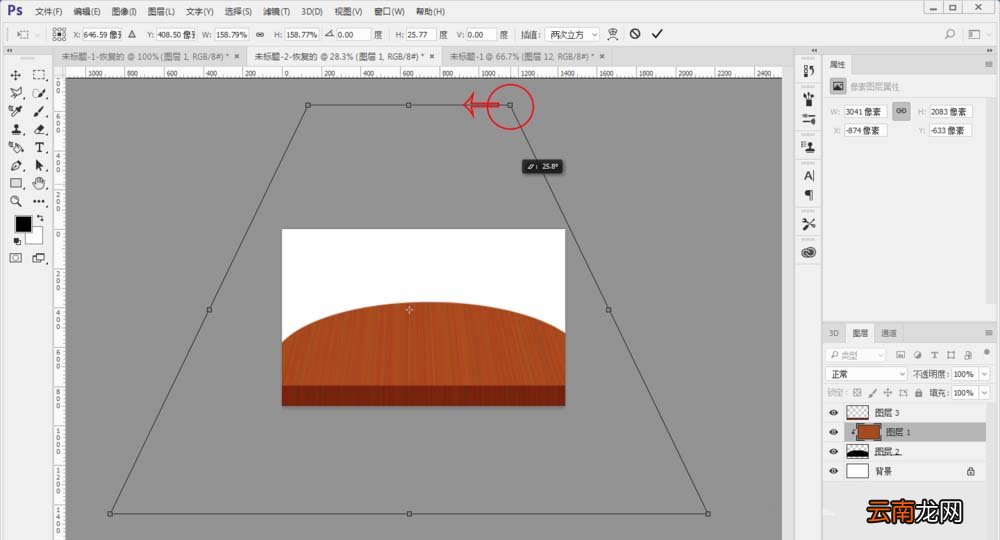Select the Paint Bucket tool
The image size is (1000, 540).
point(15,147)
